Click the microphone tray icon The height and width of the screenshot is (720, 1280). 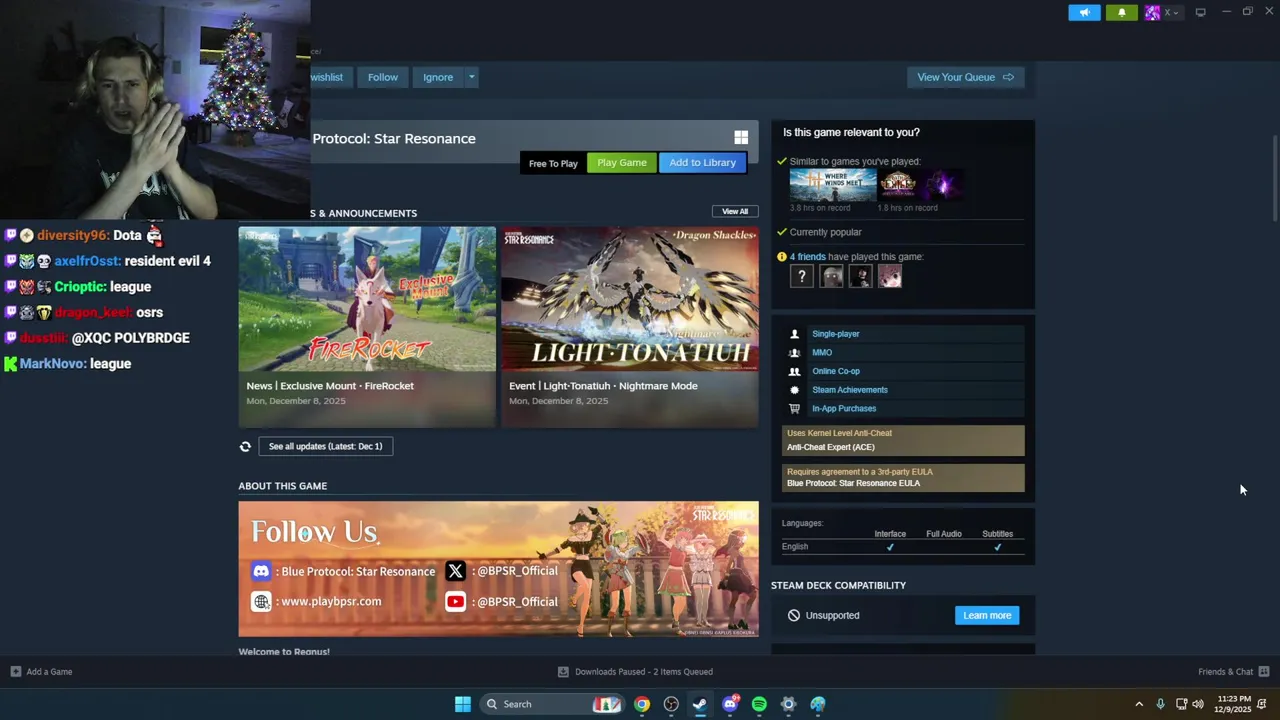click(x=1160, y=704)
